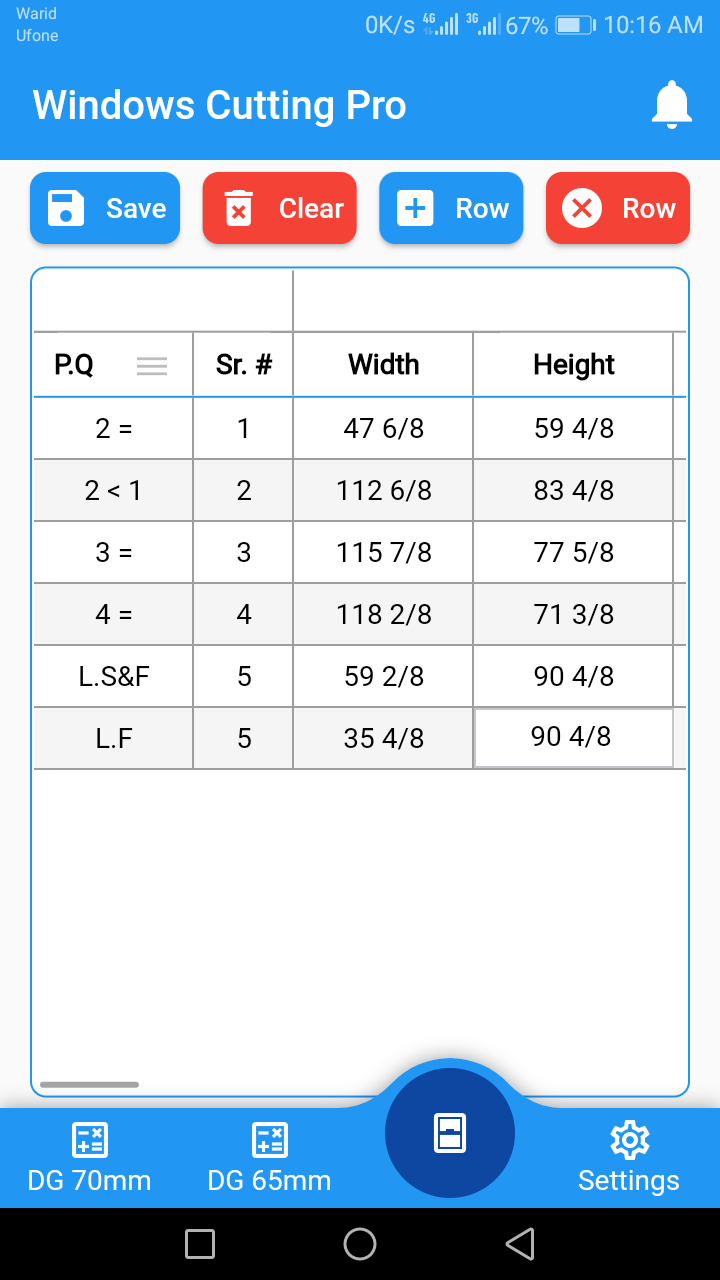Tap the Android home circle button
This screenshot has width=720, height=1280.
tap(360, 1244)
